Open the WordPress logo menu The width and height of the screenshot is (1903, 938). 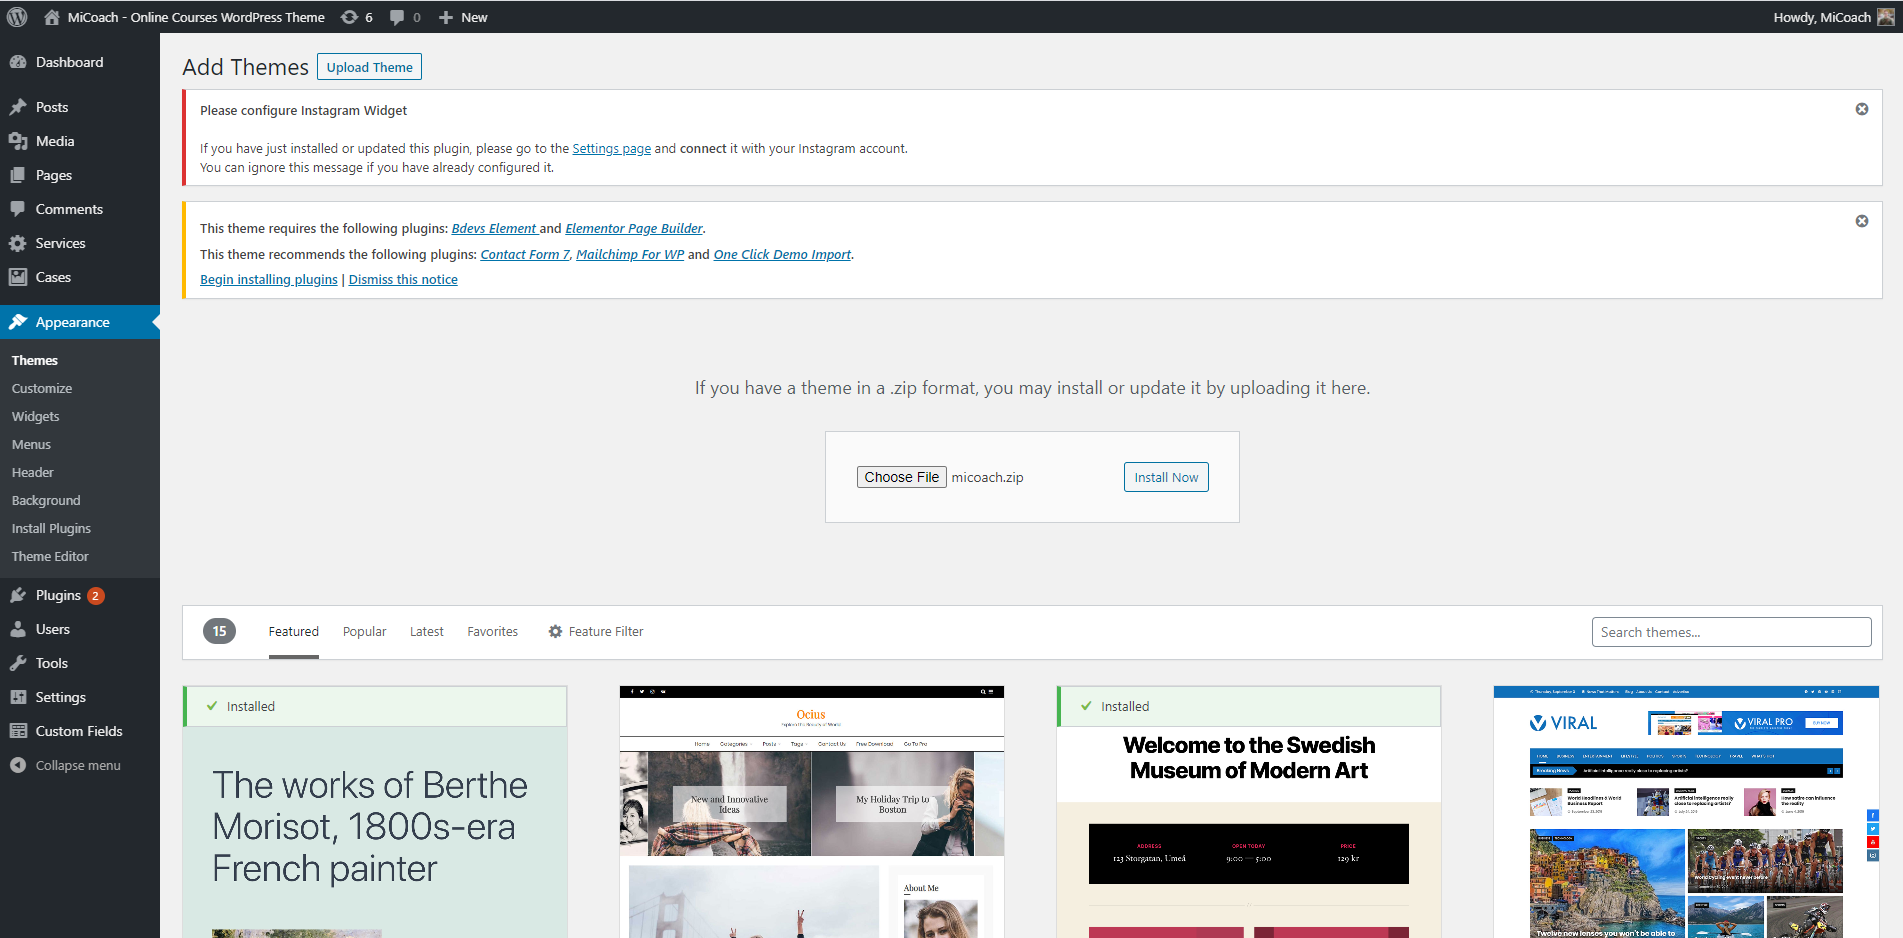pos(17,17)
